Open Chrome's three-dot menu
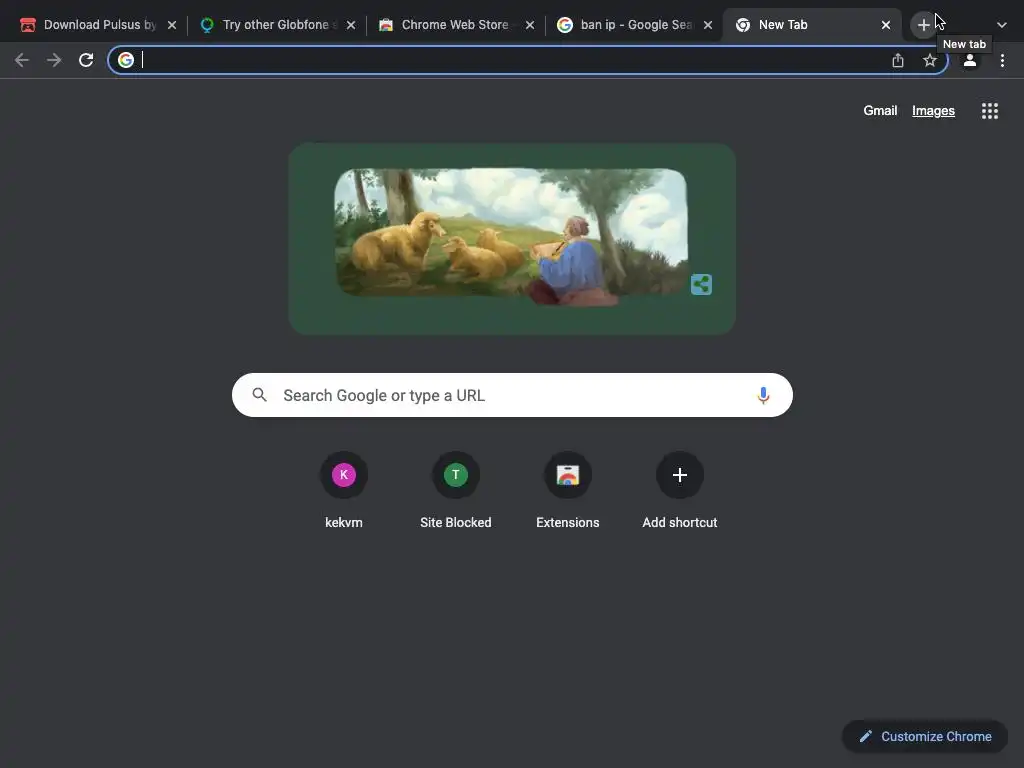This screenshot has height=768, width=1024. tap(1002, 61)
